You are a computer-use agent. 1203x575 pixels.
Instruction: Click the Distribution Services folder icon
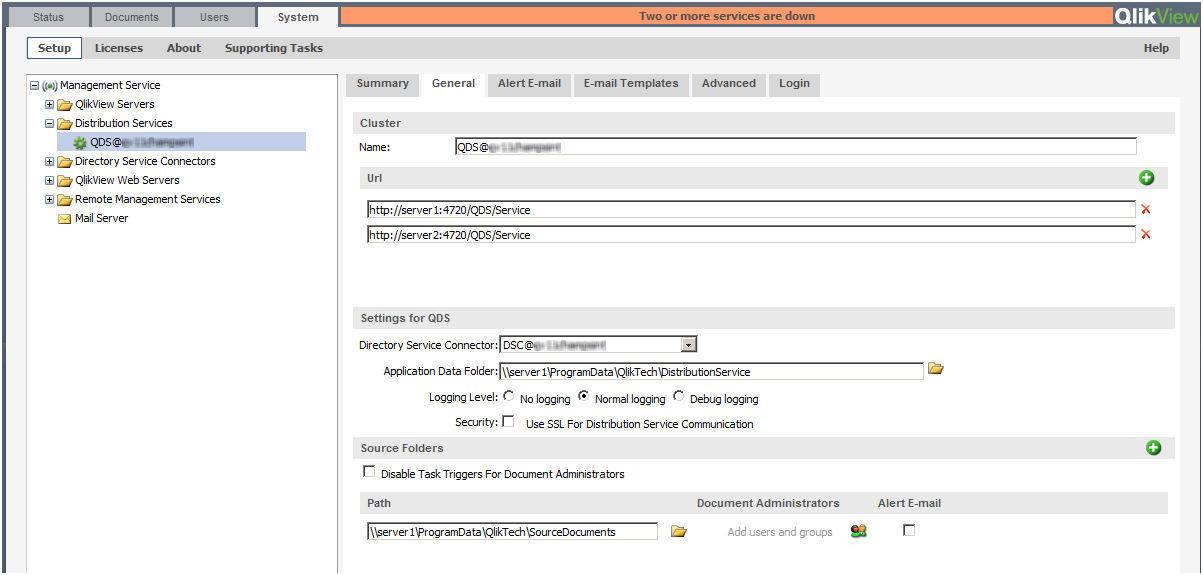[x=65, y=124]
